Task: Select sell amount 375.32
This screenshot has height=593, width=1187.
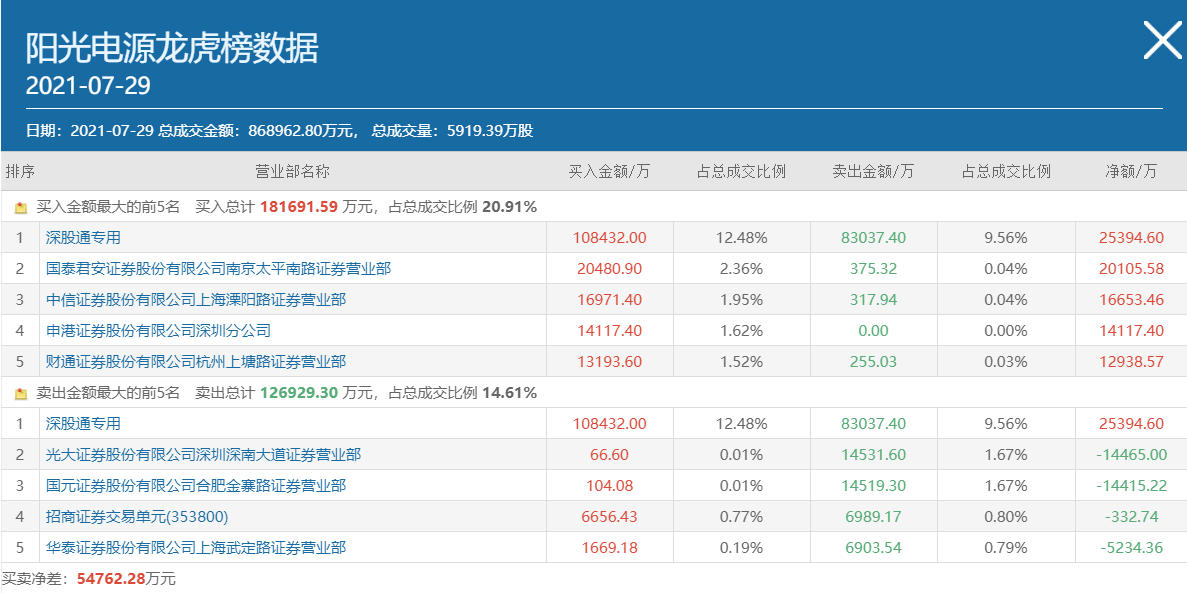Action: [873, 269]
